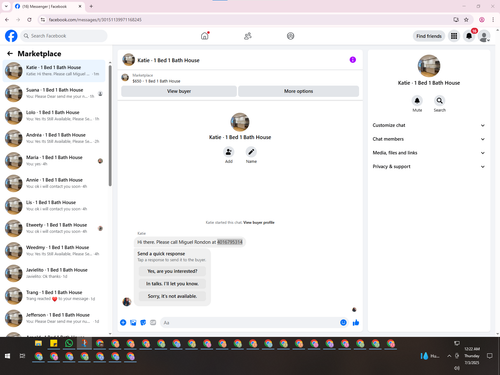
Task: Open Chrome's three-dot menu
Action: tap(493, 20)
